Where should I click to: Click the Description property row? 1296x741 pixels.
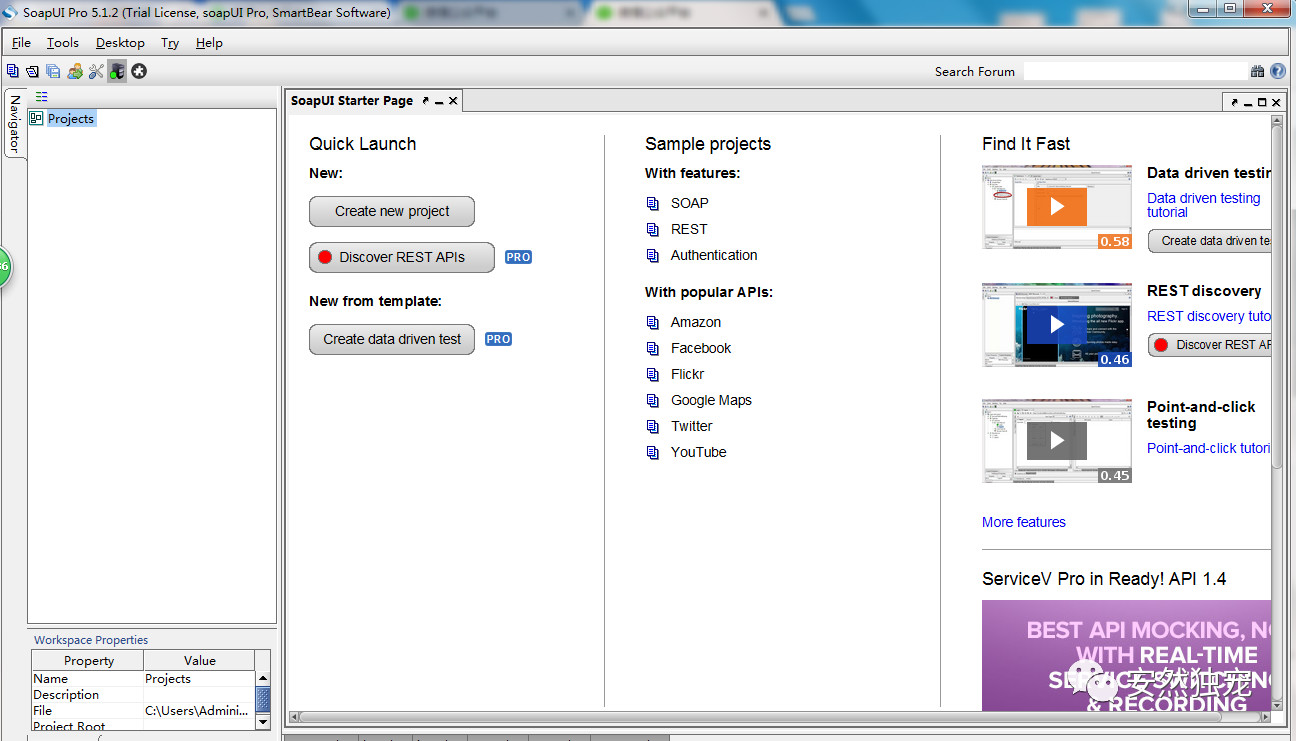click(143, 694)
